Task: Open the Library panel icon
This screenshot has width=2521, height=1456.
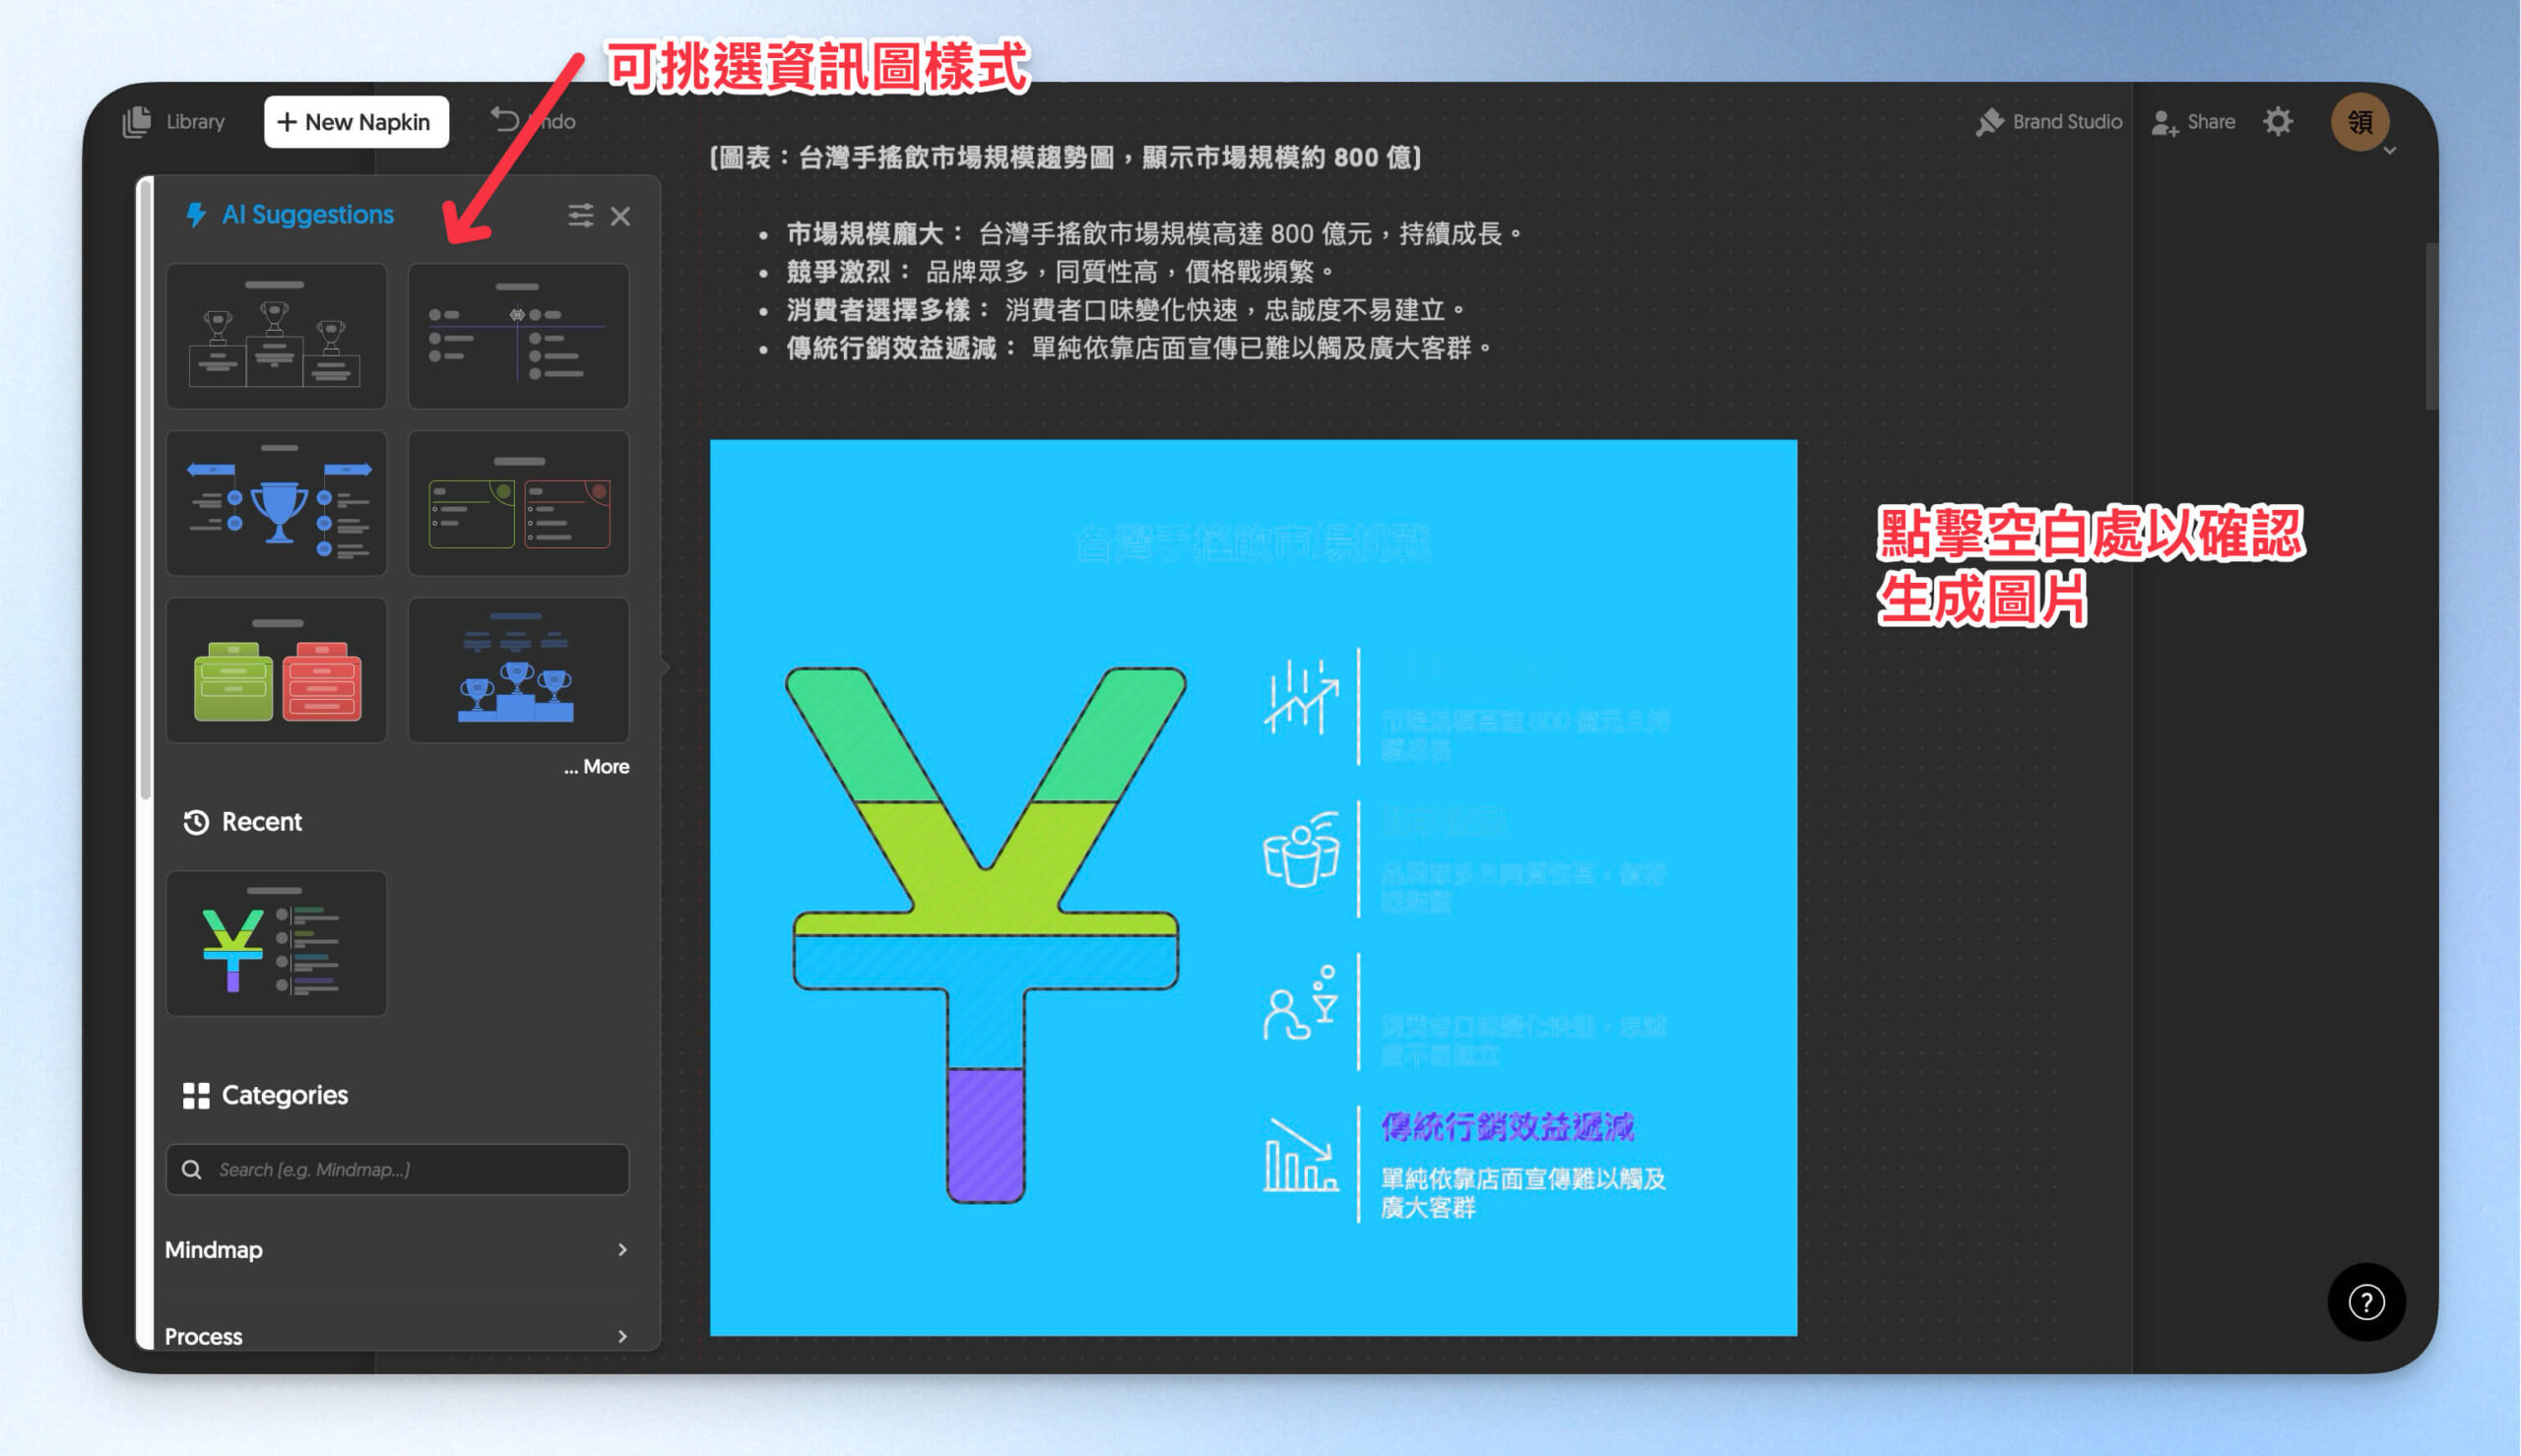Action: (137, 122)
